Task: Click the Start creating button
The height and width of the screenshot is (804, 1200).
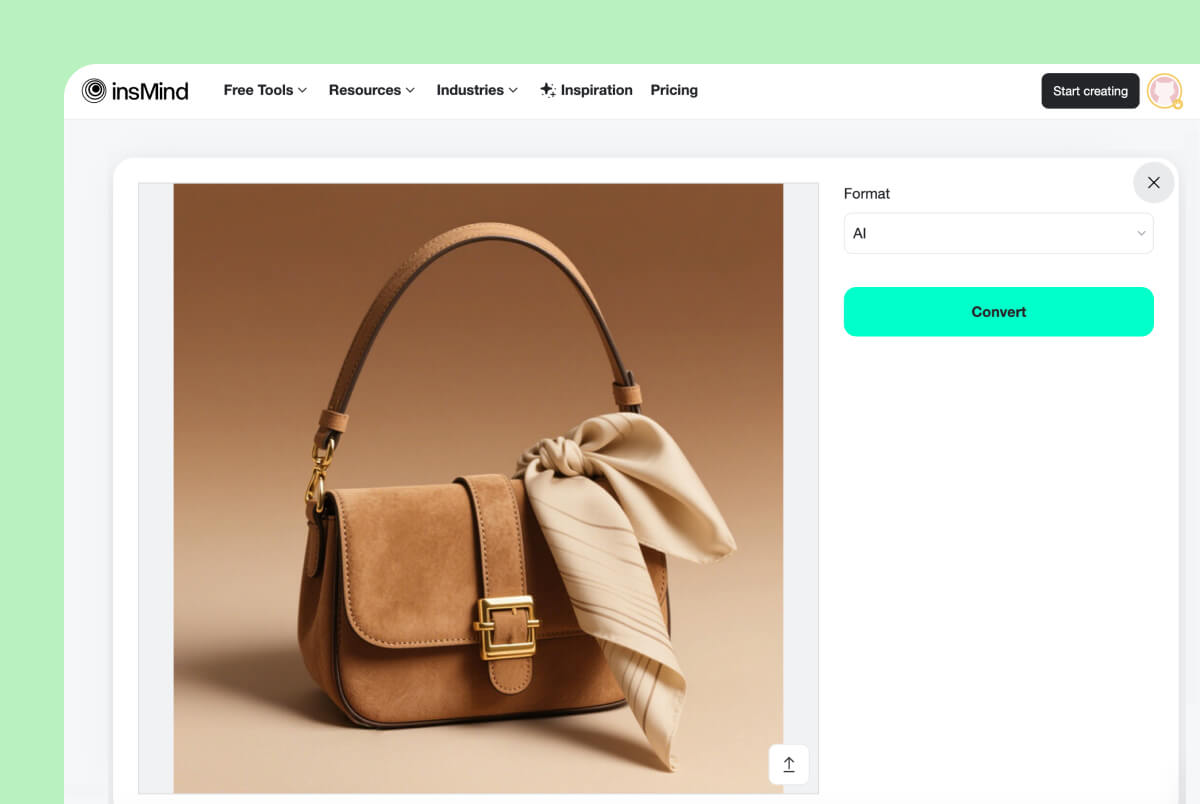Action: [1090, 91]
